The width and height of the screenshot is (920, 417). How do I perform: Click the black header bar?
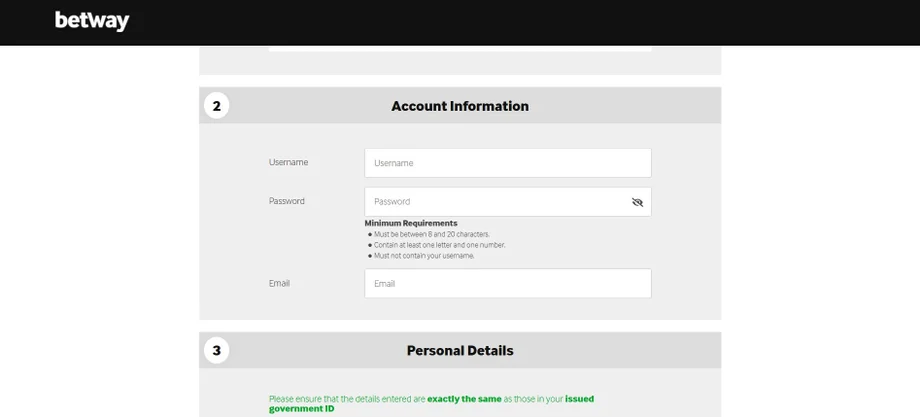pyautogui.click(x=460, y=22)
